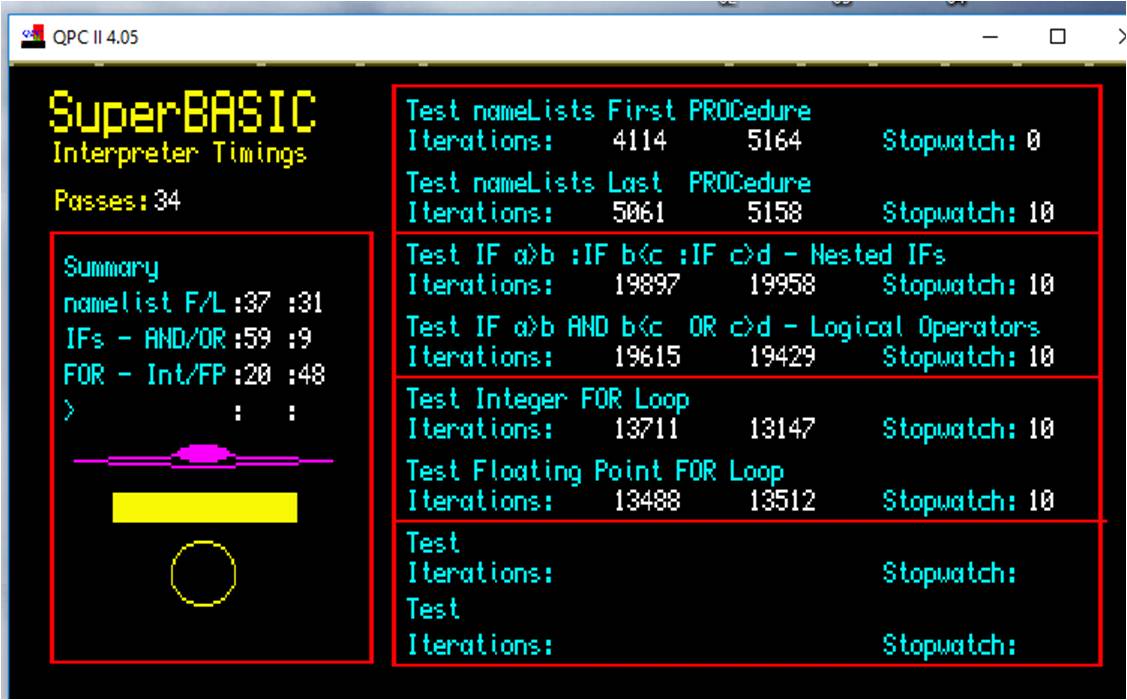Click iteration count 4114
This screenshot has height=700, width=1127.
click(x=639, y=140)
